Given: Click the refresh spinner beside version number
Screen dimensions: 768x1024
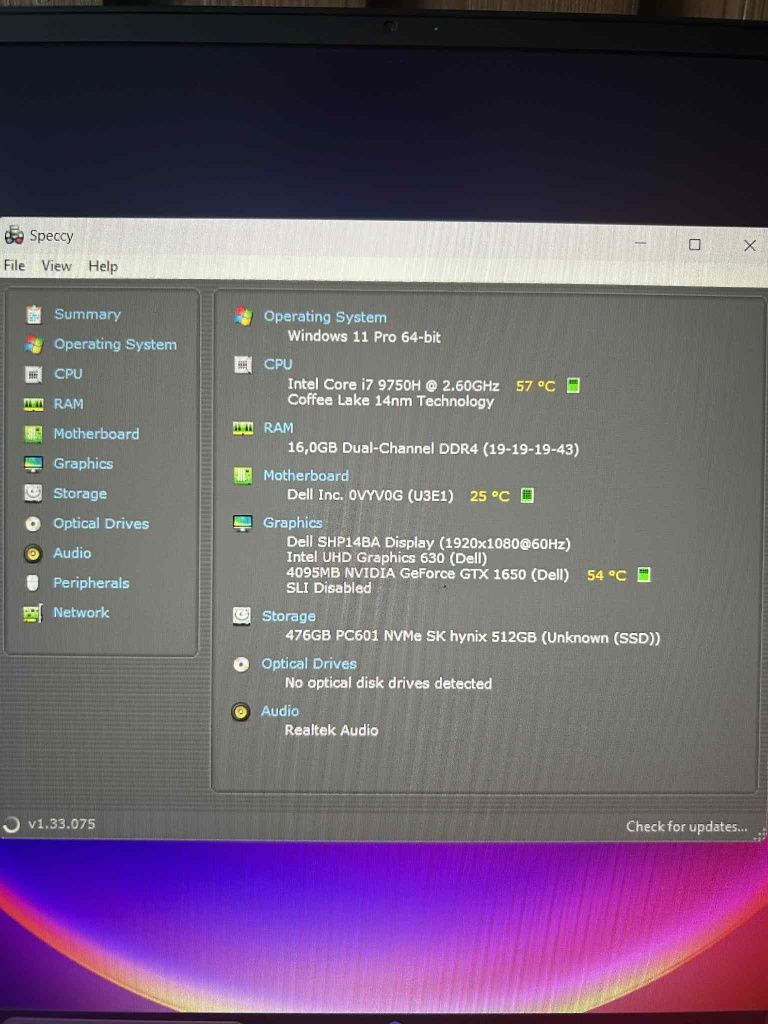Looking at the screenshot, I should pos(12,825).
